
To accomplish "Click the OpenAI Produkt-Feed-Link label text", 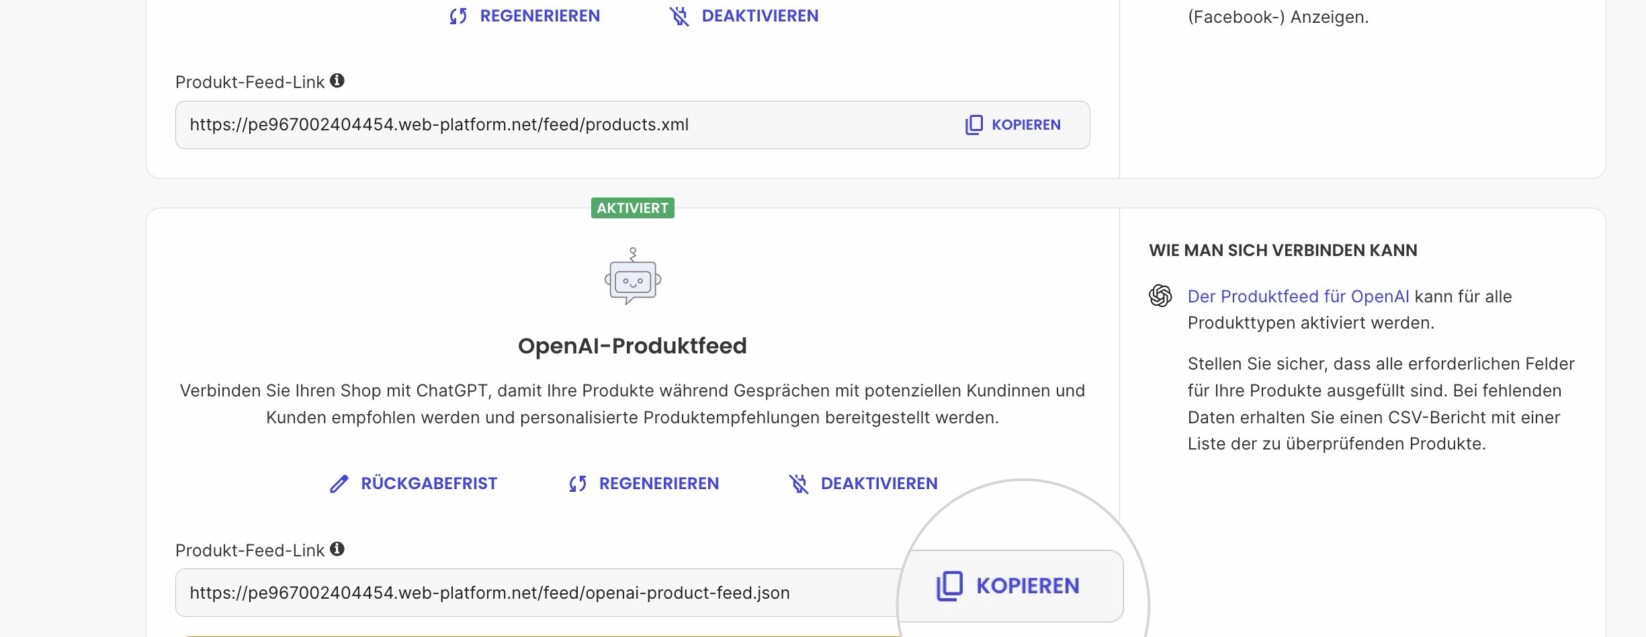I will [250, 550].
